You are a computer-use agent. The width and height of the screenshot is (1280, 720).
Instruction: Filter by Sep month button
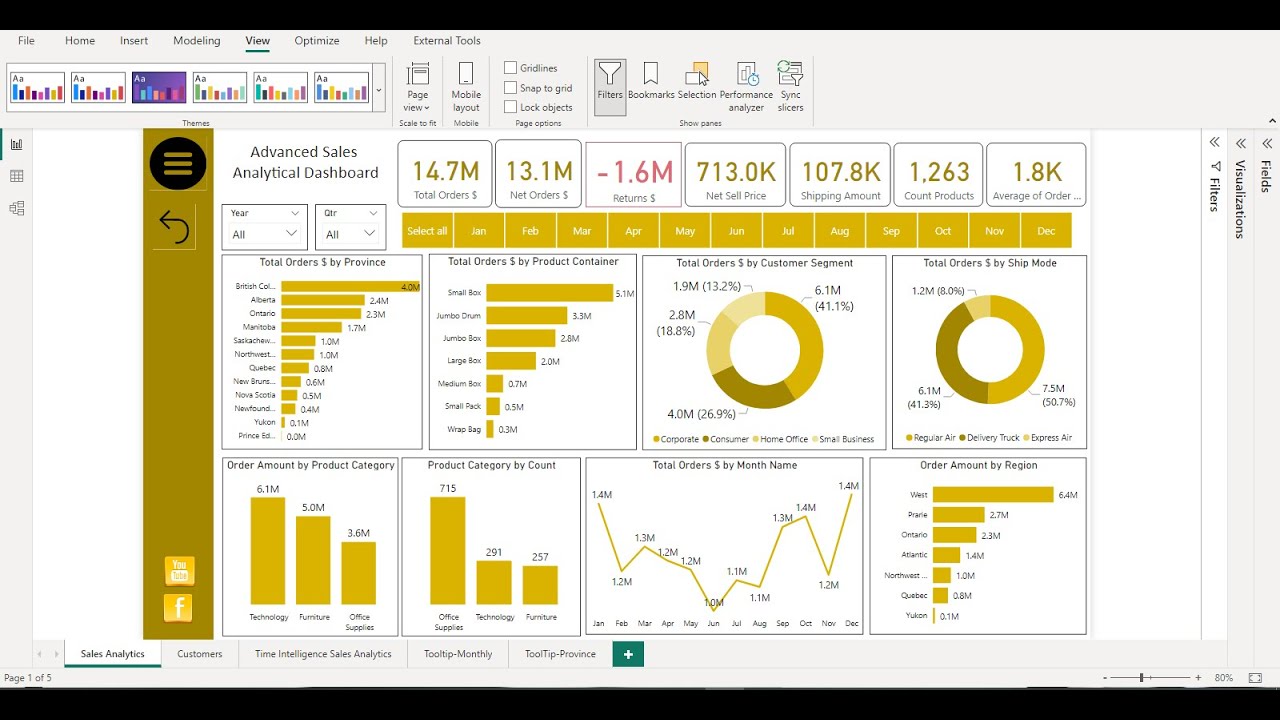point(891,231)
